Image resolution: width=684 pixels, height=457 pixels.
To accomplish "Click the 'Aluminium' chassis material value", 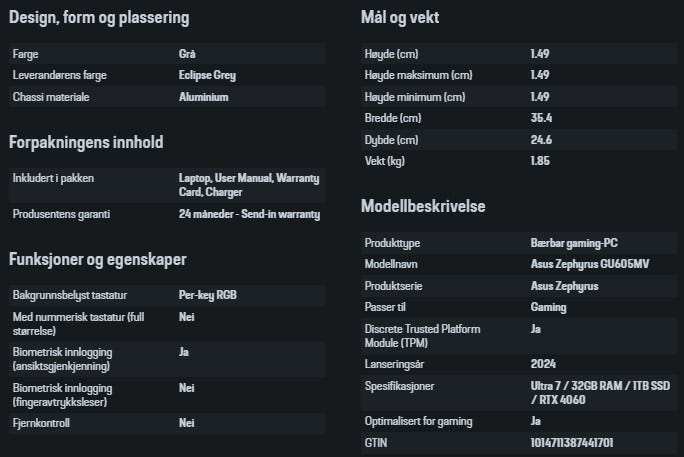I will pyautogui.click(x=204, y=97).
